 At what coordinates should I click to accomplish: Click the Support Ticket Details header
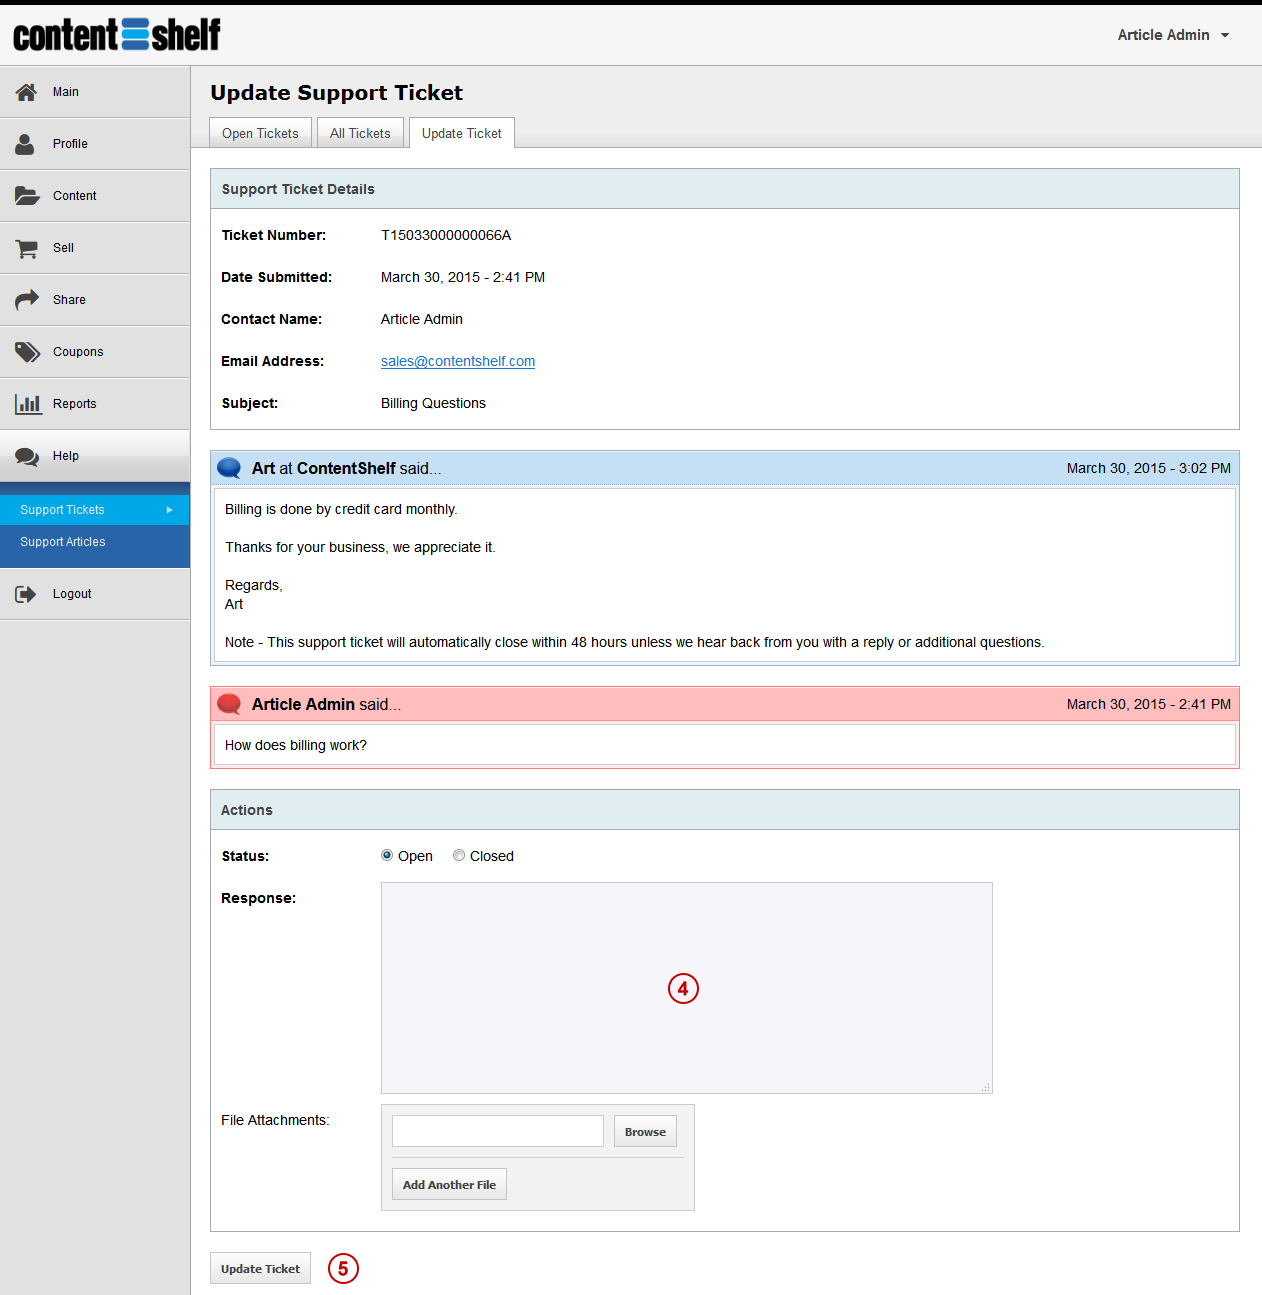click(x=725, y=189)
